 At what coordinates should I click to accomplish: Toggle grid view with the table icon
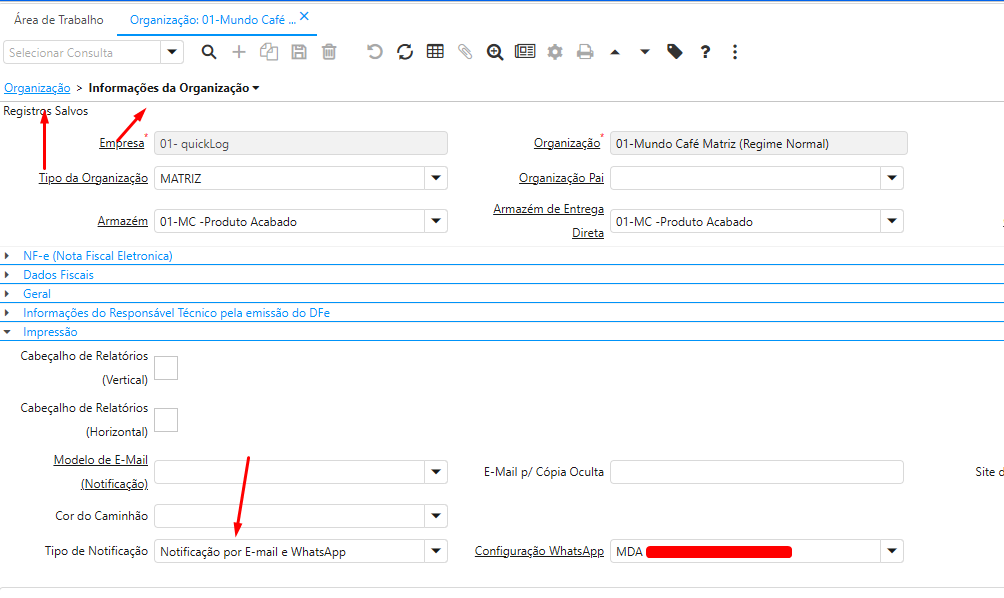point(435,52)
